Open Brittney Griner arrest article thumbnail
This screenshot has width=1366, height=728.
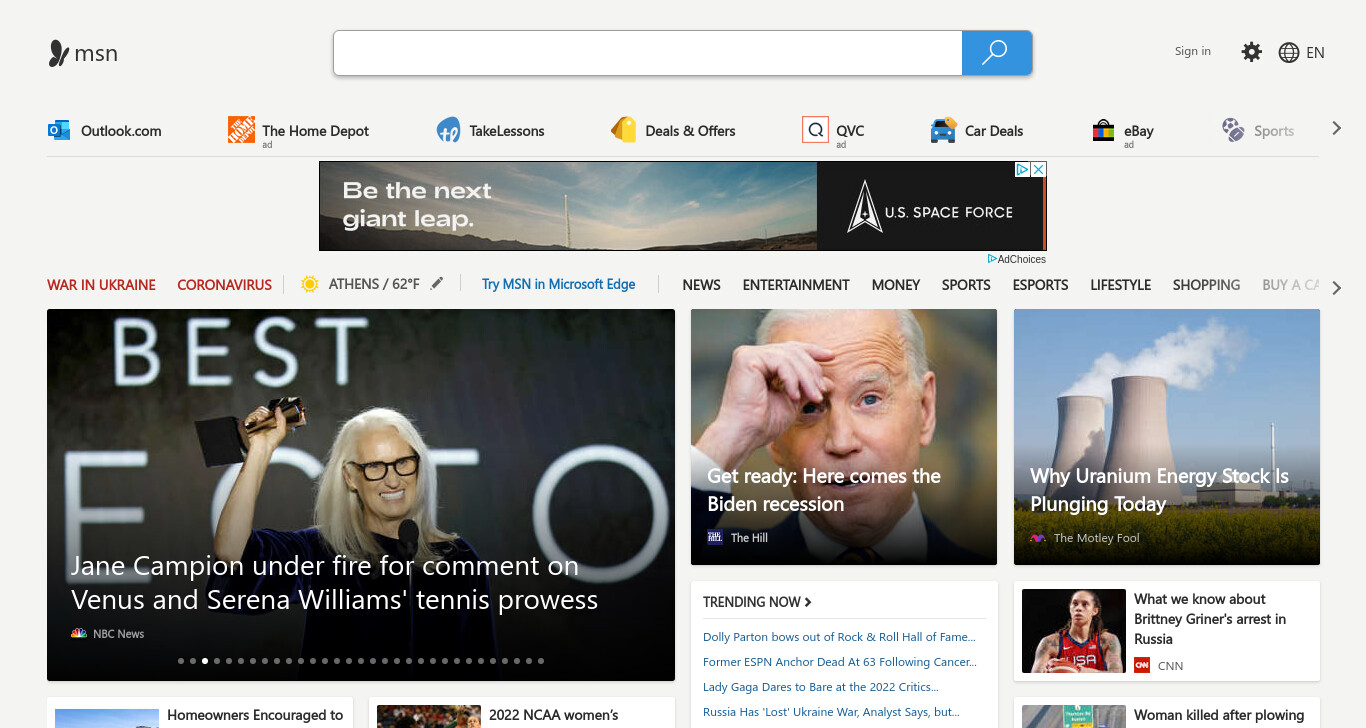[x=1074, y=631]
